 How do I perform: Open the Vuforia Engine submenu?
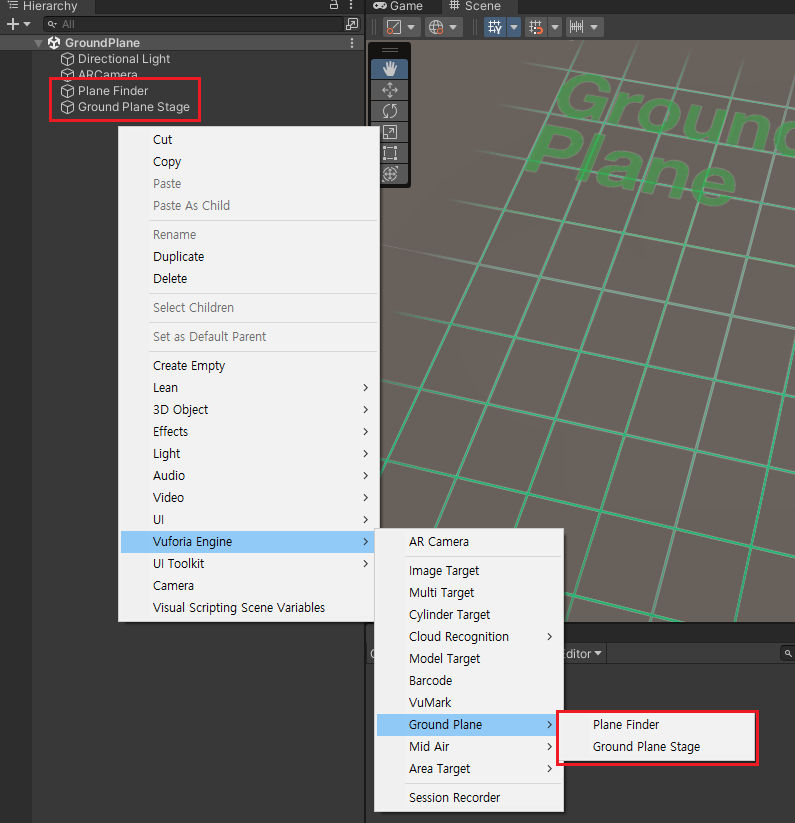[x=247, y=542]
